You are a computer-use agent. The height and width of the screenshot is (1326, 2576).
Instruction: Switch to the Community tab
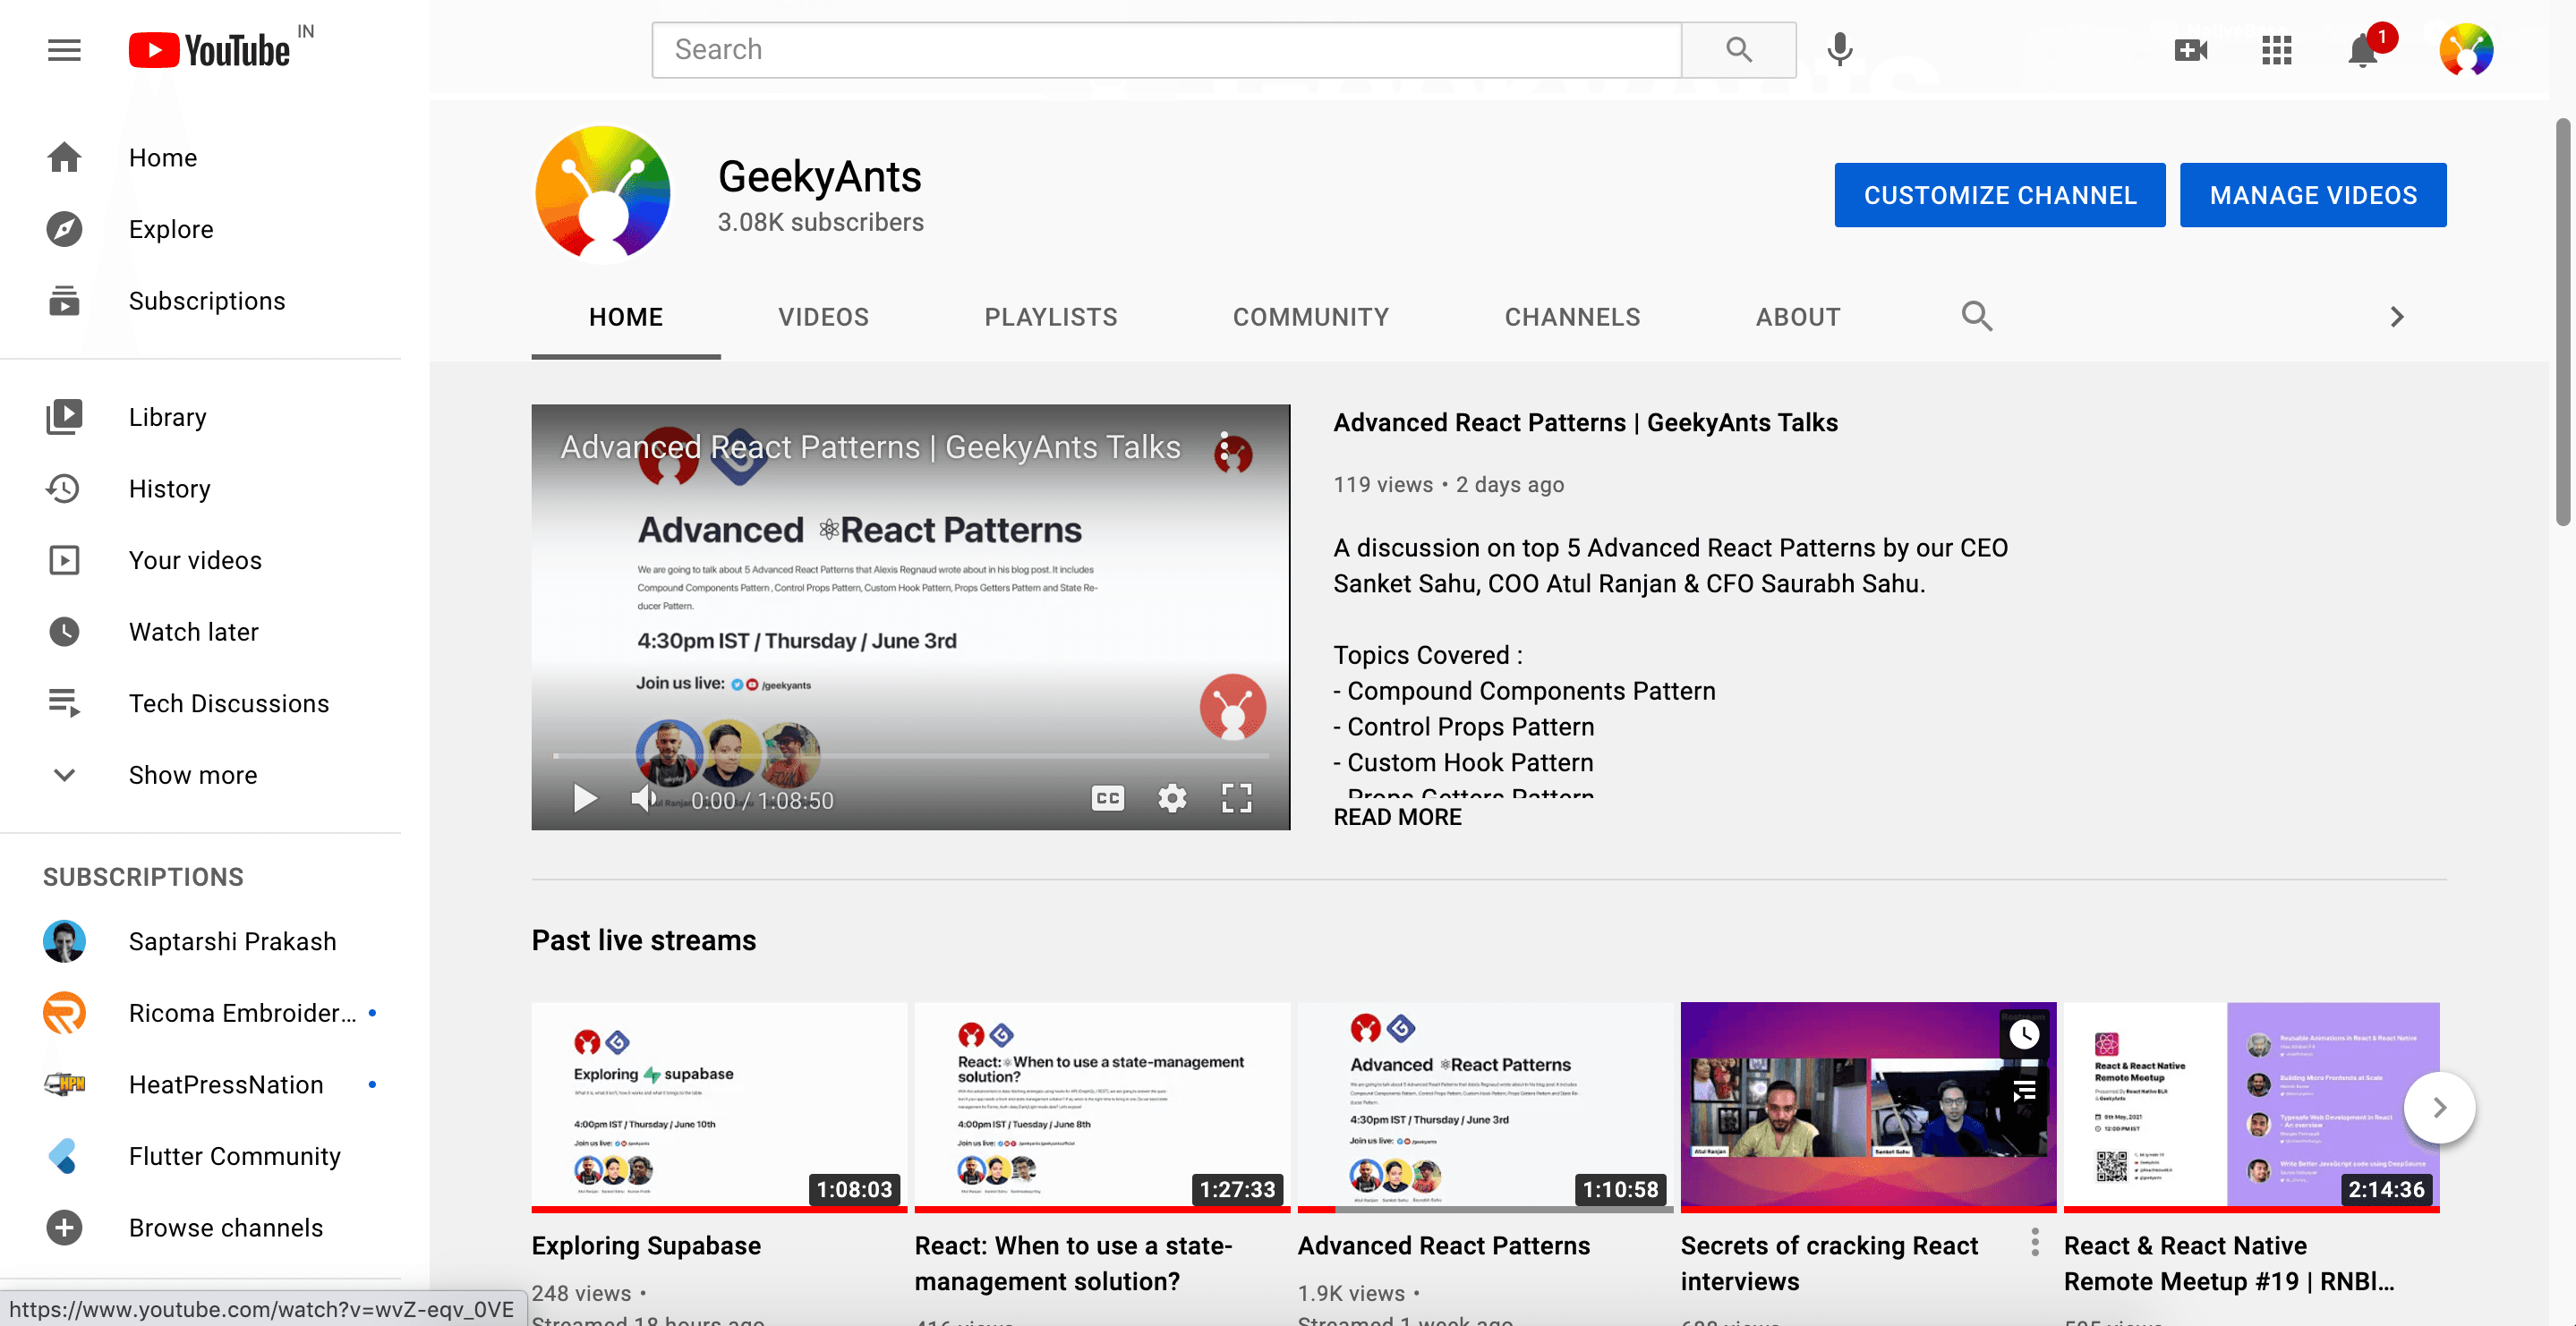pos(1310,317)
